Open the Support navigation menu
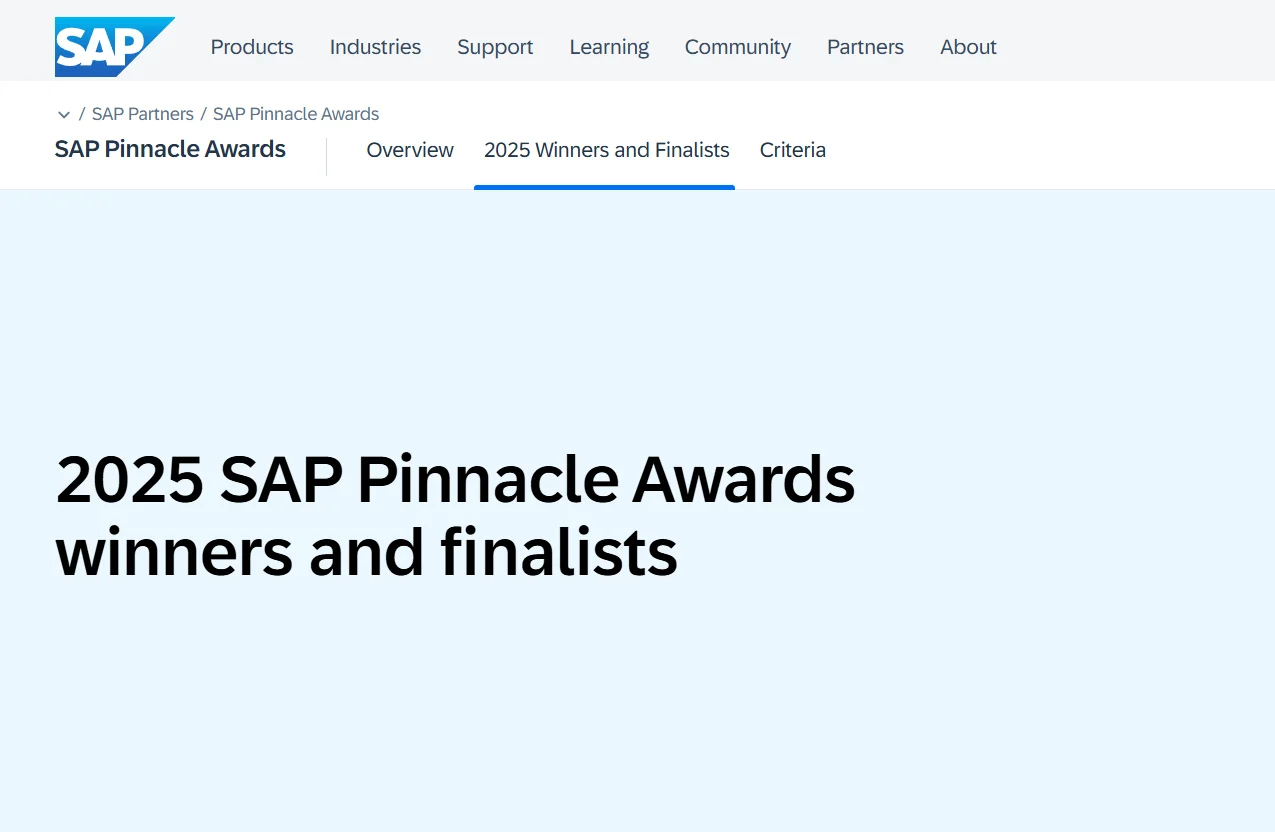Screen dimensions: 1275x832 pyautogui.click(x=495, y=47)
